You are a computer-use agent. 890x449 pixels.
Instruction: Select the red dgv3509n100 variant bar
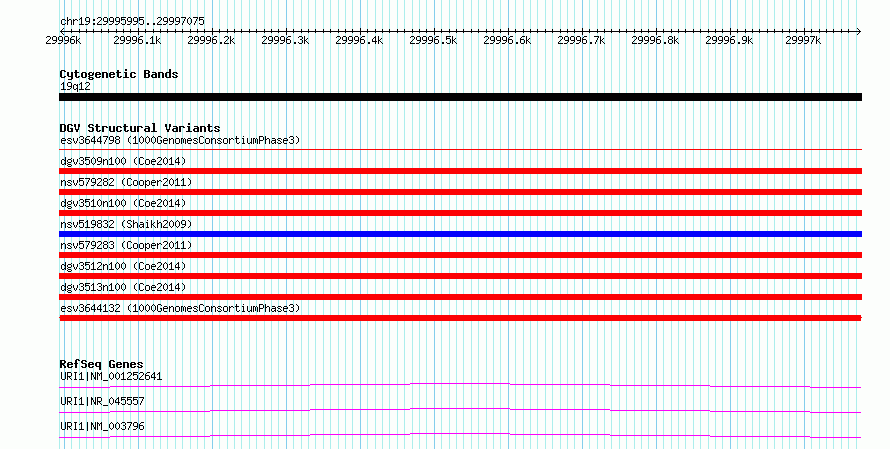click(x=460, y=171)
